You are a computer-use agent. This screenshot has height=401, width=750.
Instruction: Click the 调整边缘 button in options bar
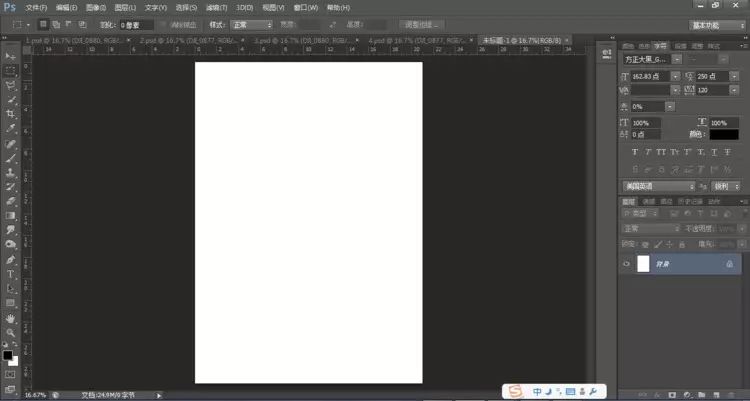point(421,24)
